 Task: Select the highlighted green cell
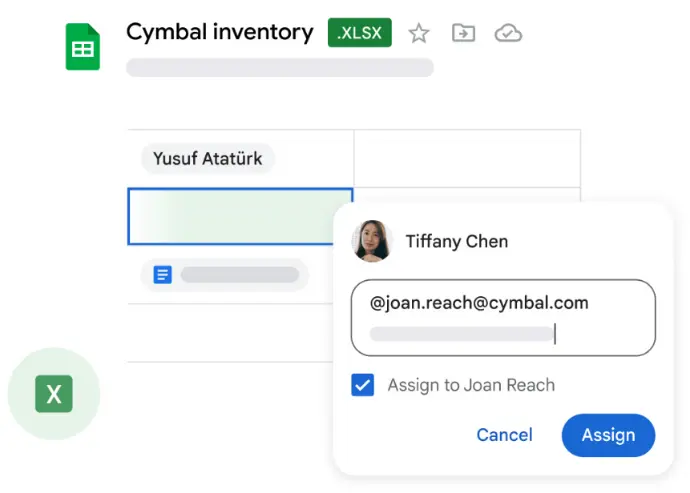click(x=240, y=216)
